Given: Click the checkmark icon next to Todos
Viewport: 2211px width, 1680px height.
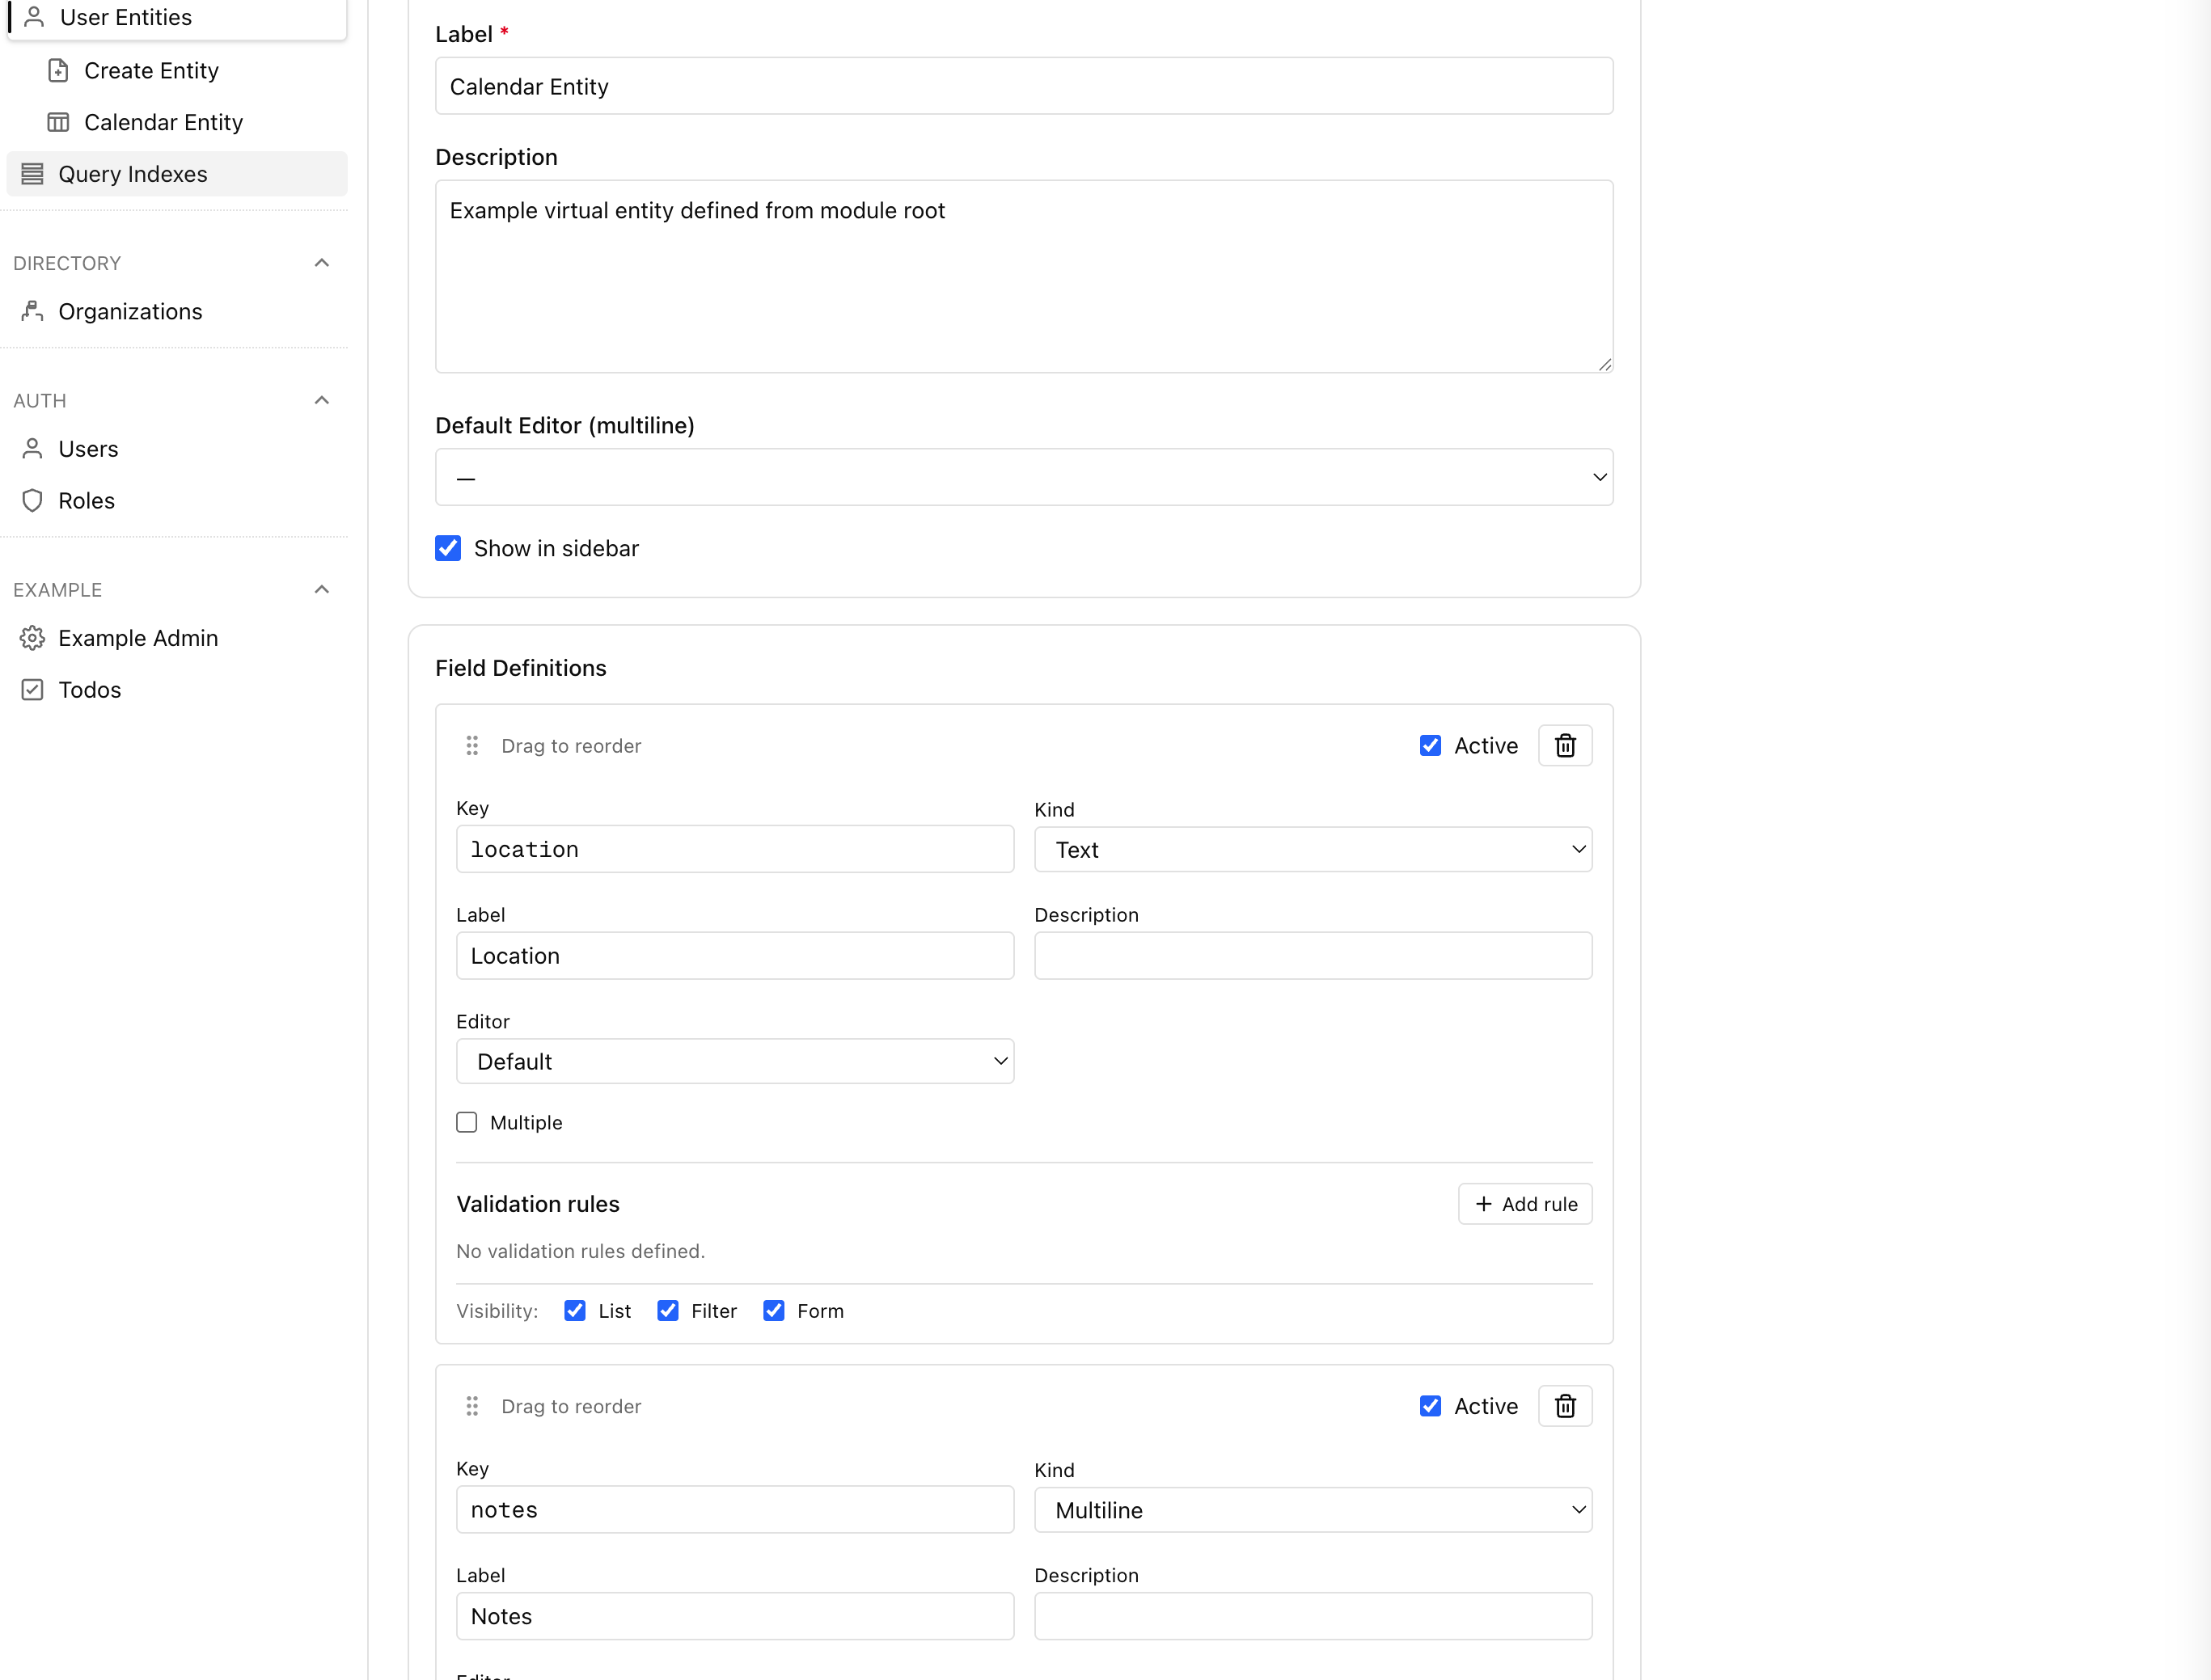Looking at the screenshot, I should [33, 689].
